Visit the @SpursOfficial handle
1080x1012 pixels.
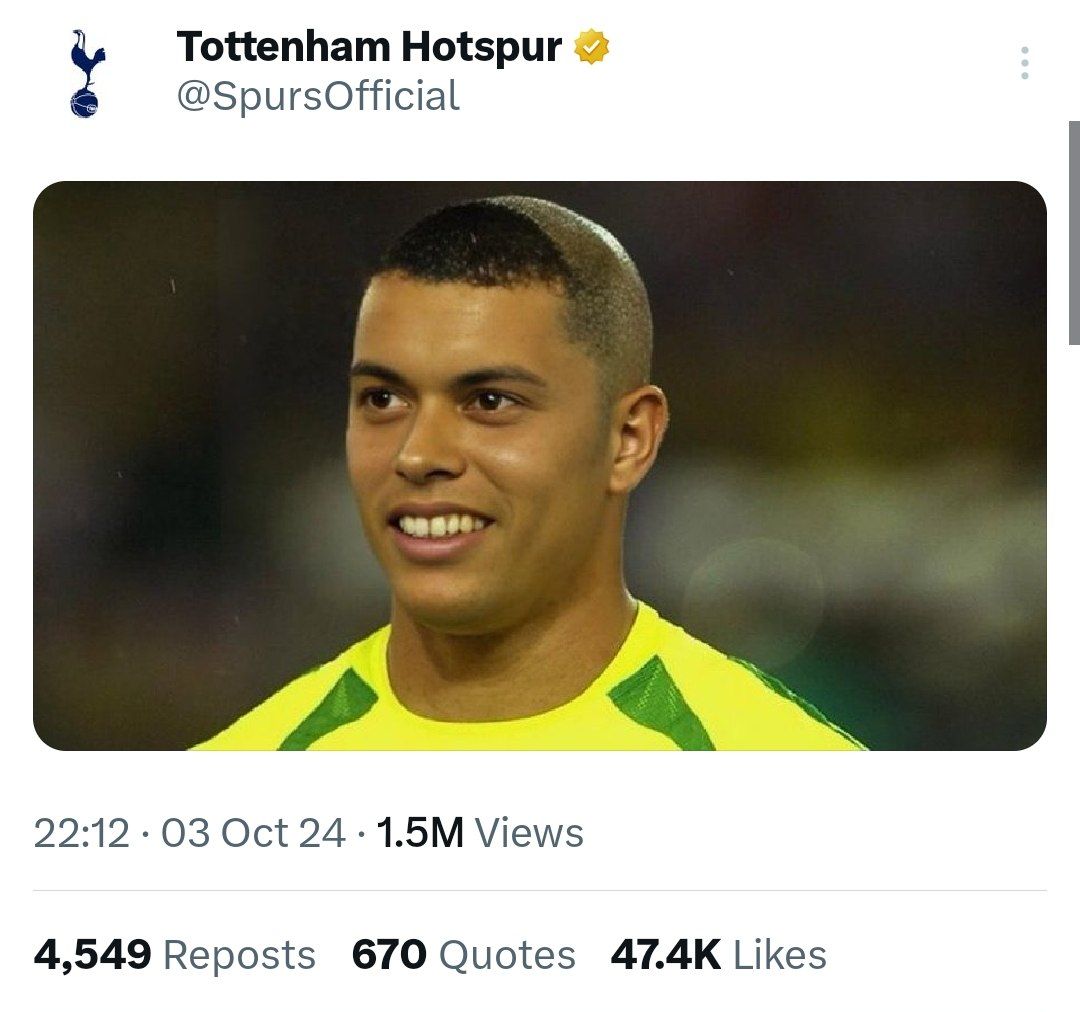(318, 96)
